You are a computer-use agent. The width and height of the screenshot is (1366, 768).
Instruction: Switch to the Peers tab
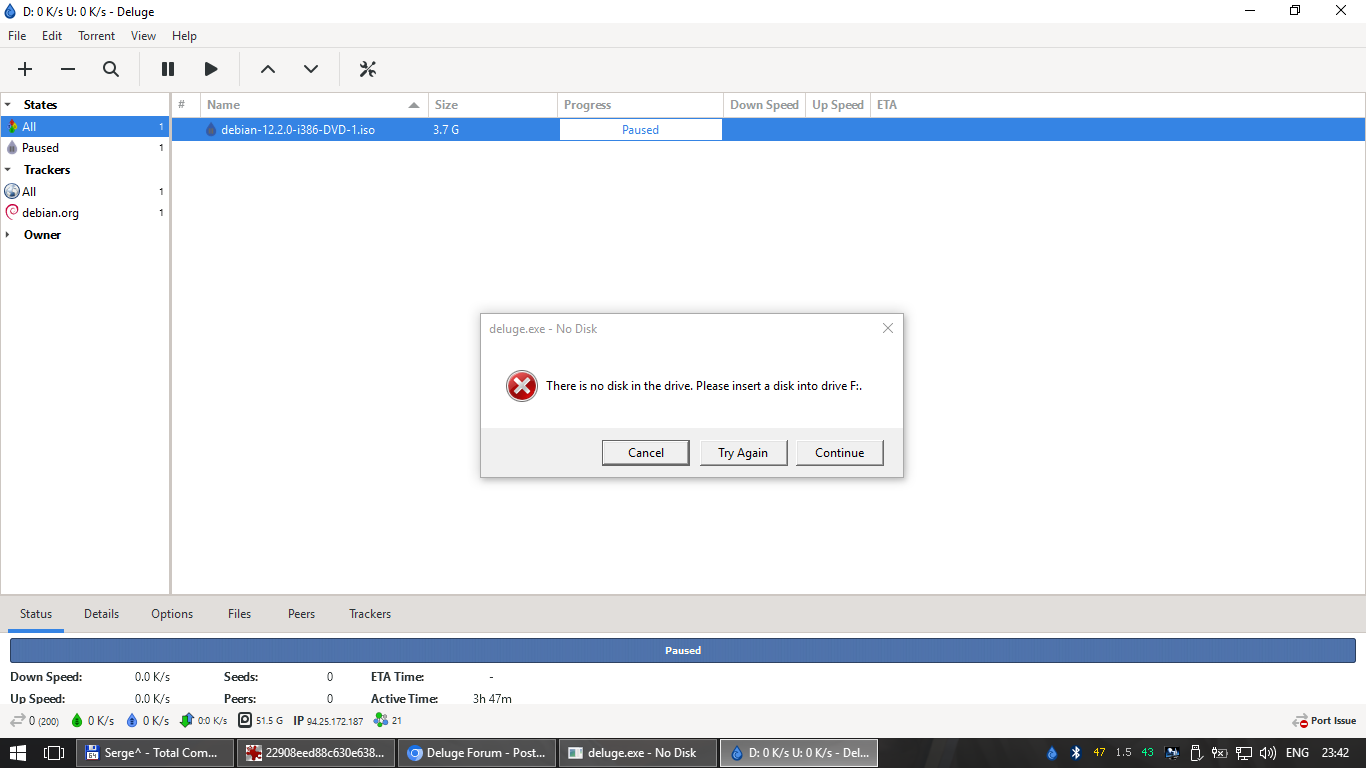coord(301,614)
